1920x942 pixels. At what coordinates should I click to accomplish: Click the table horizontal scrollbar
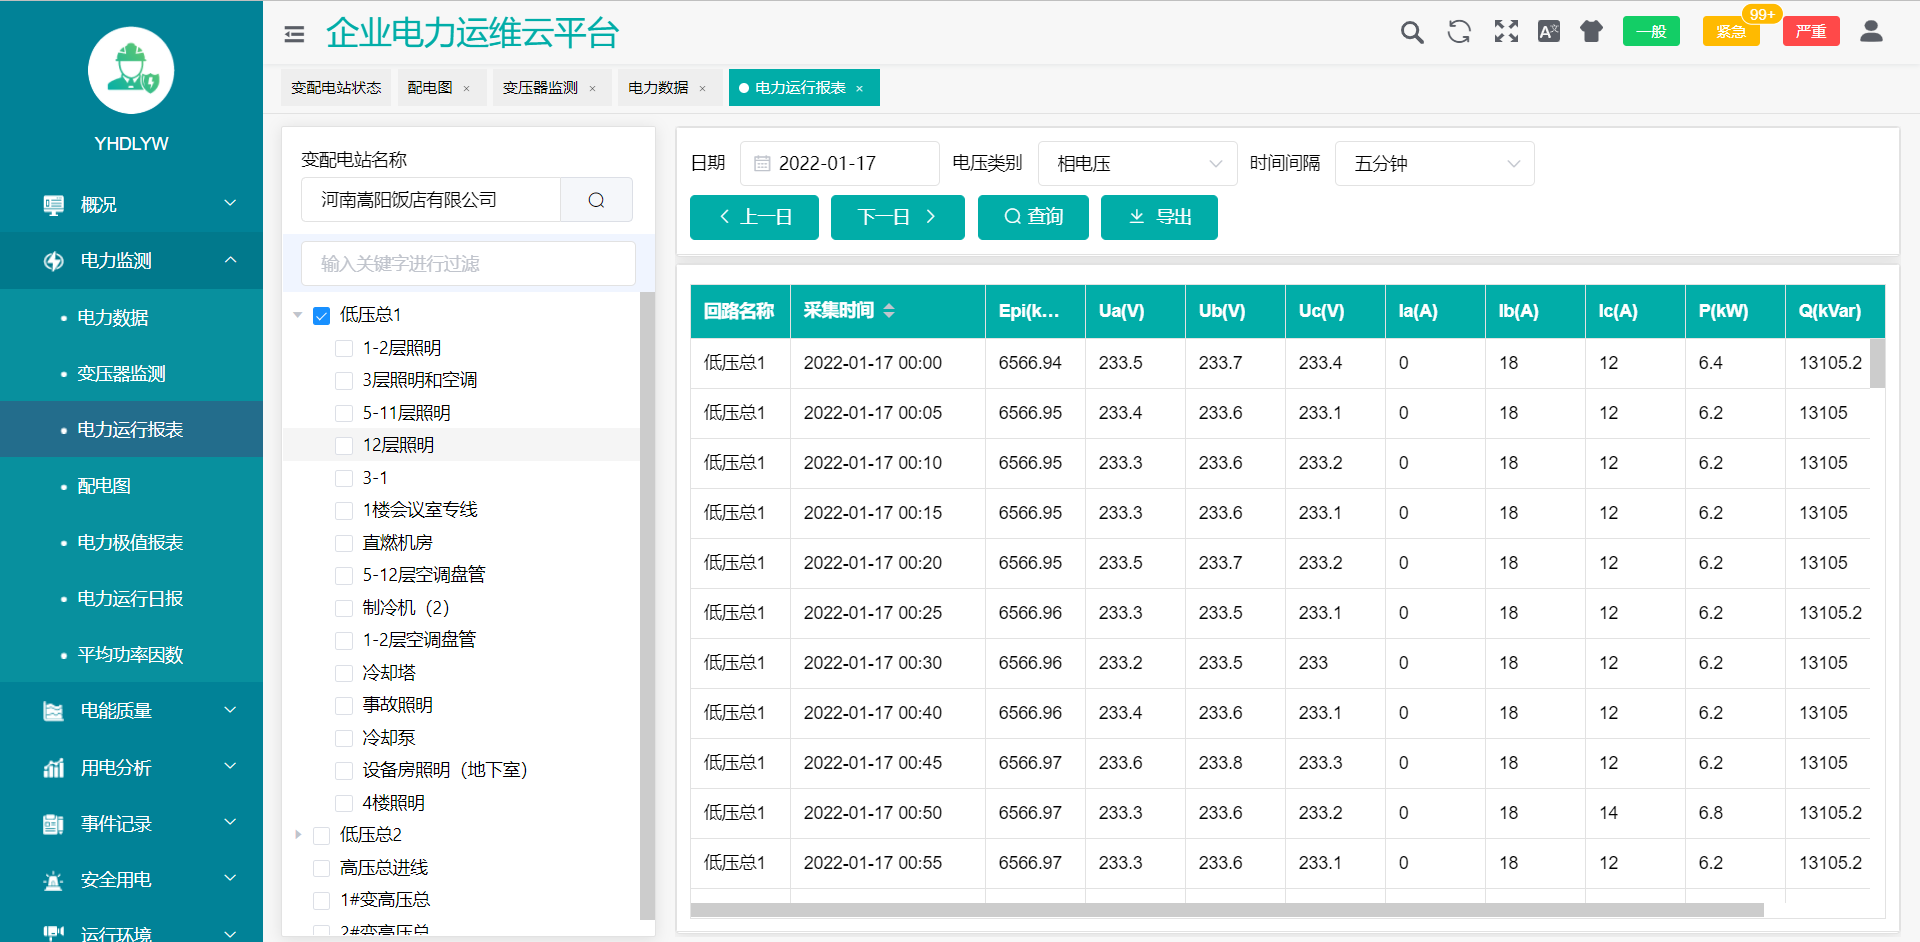click(x=1226, y=910)
